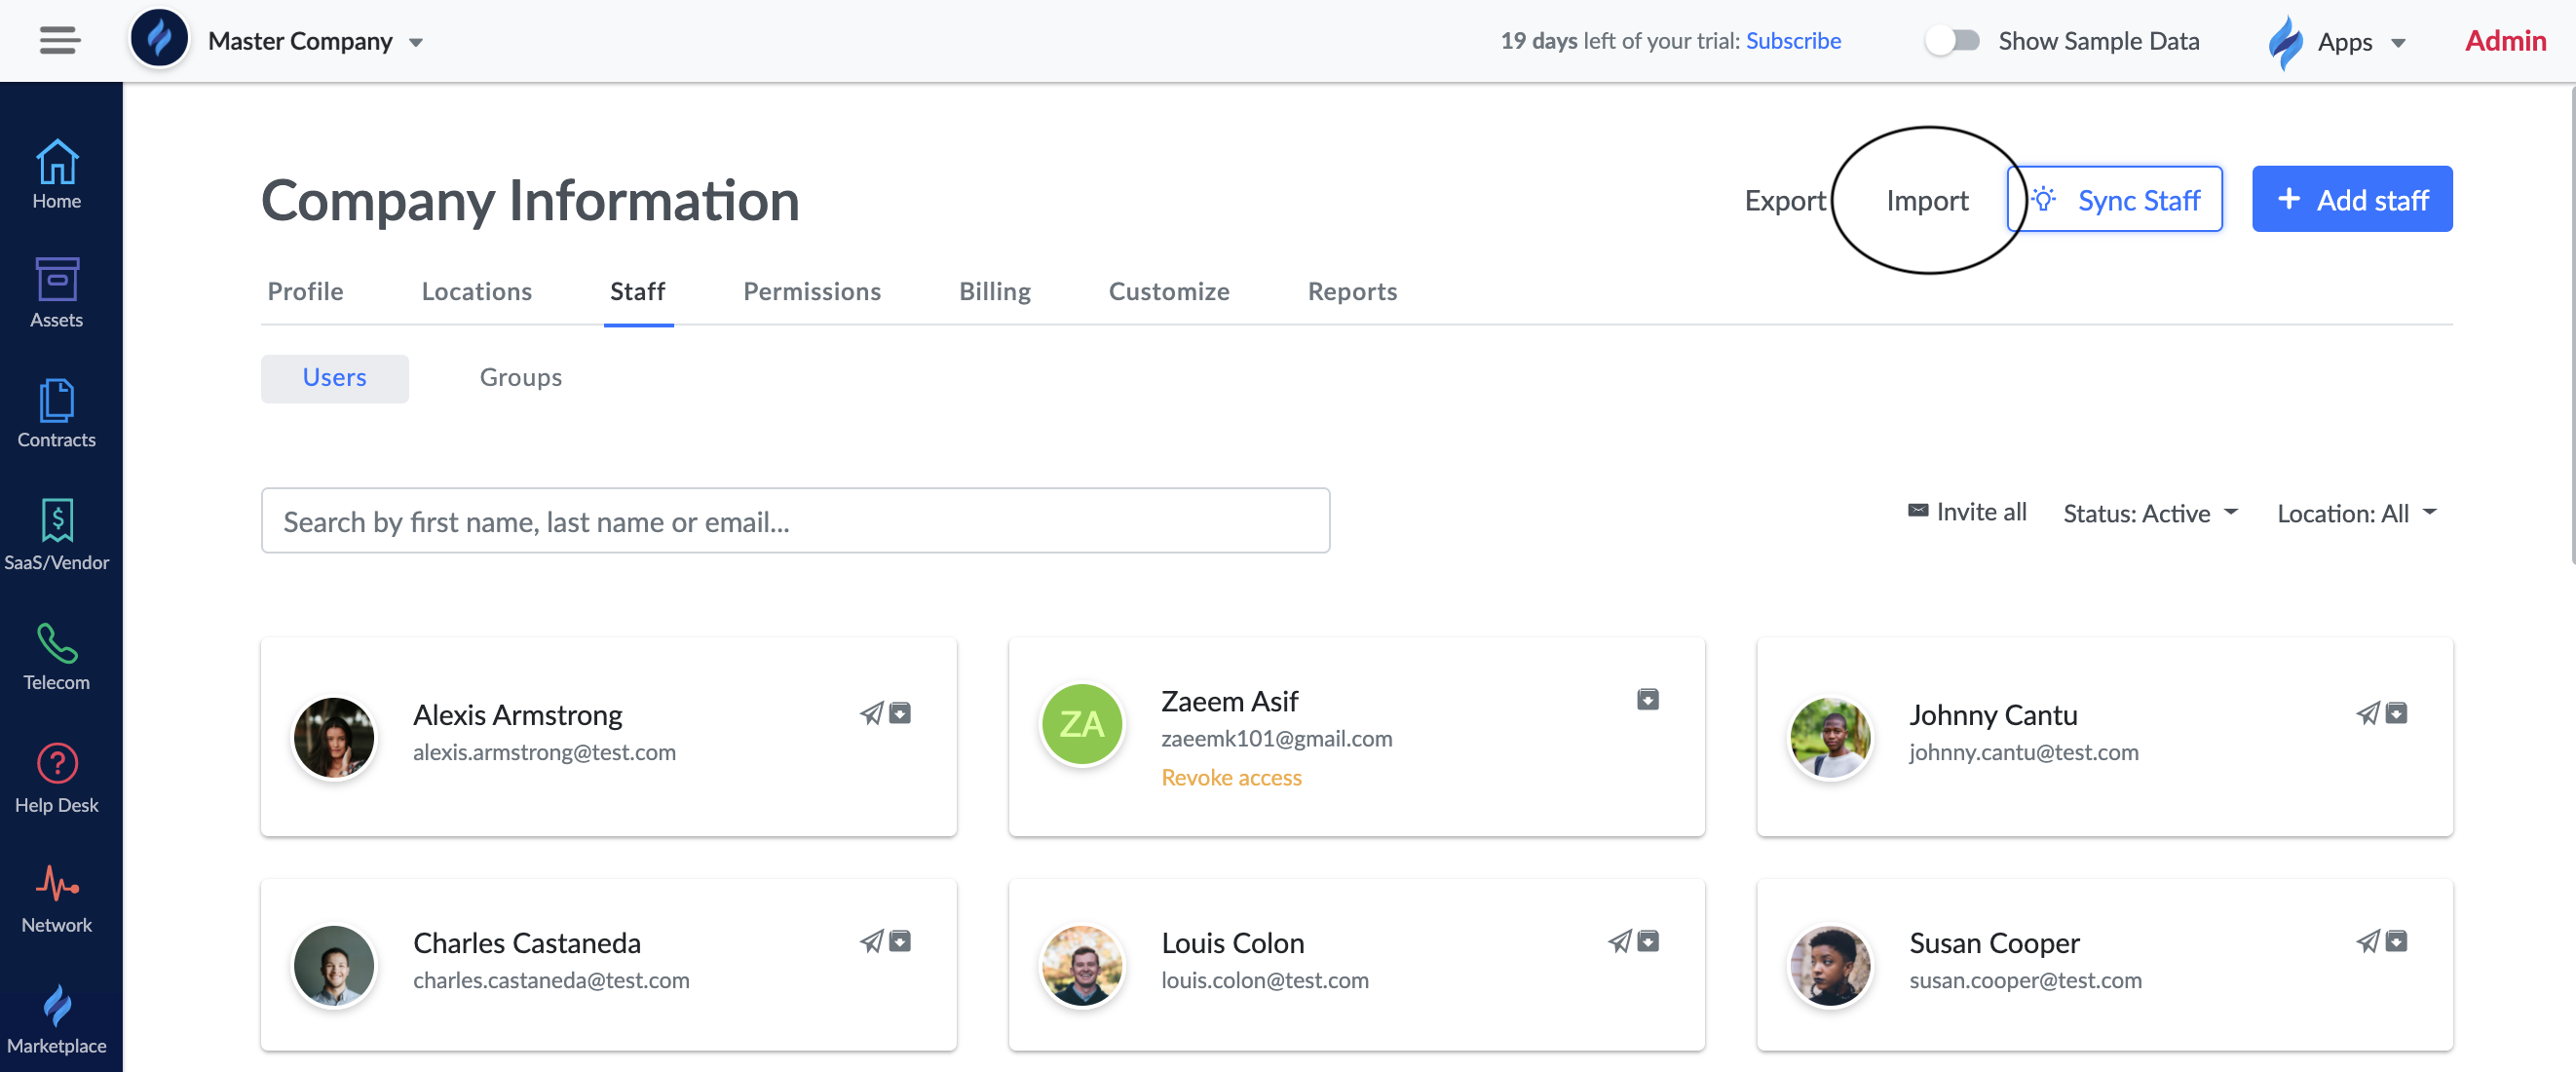Screen dimensions: 2576x1072
Task: Click the Telecom sidebar icon
Action: 56,641
